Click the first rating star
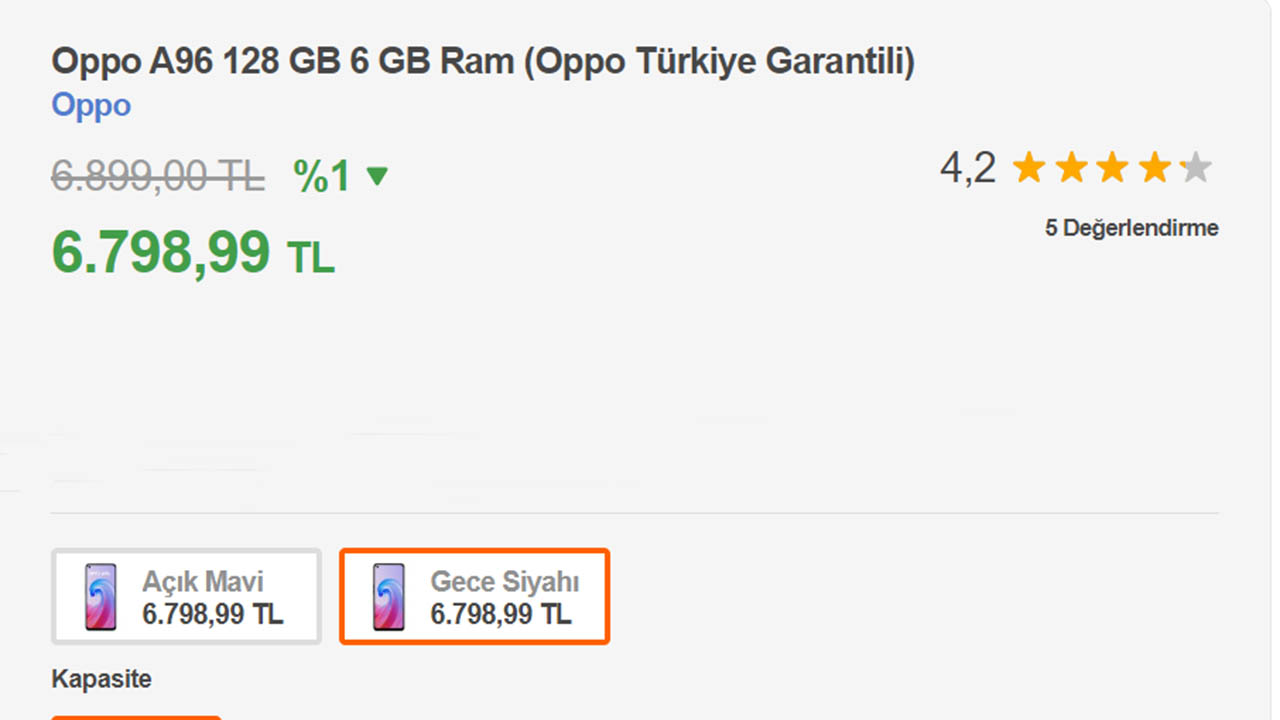This screenshot has width=1280, height=720. point(1029,168)
